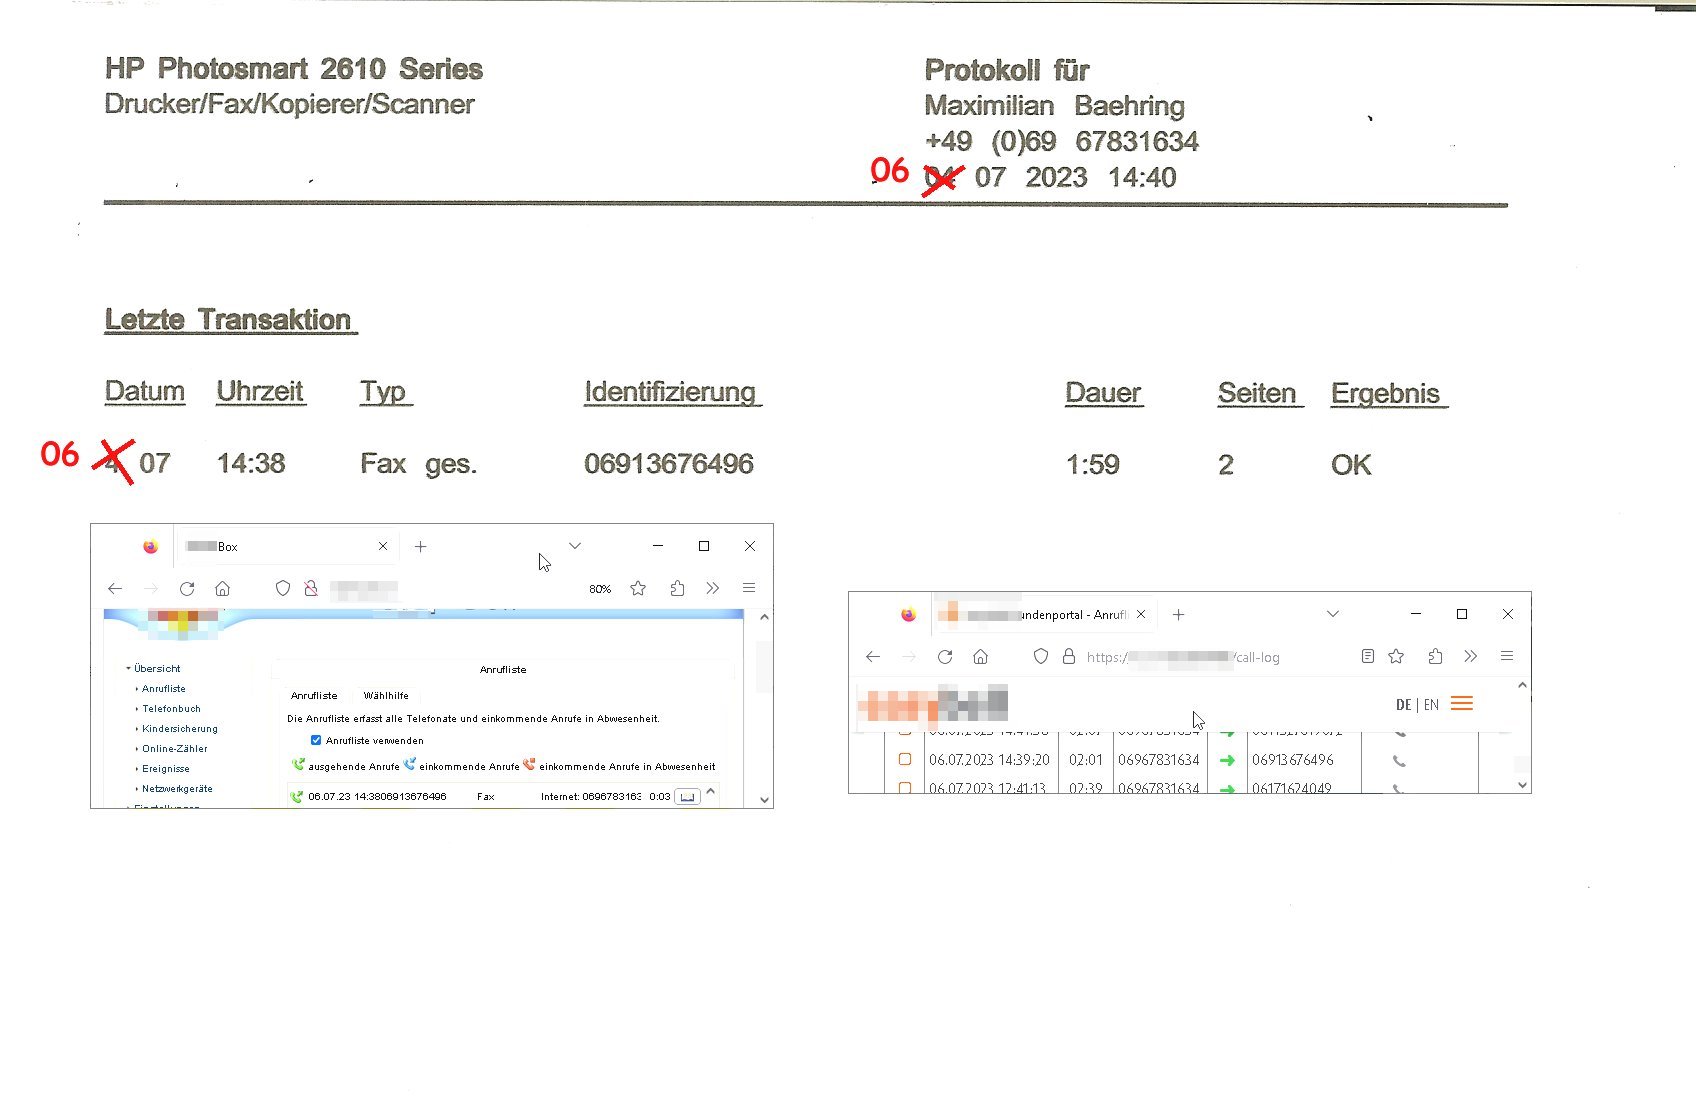The image size is (1696, 1100).
Task: Expand toolbar overflow chevrons in Box window
Action: 713,589
